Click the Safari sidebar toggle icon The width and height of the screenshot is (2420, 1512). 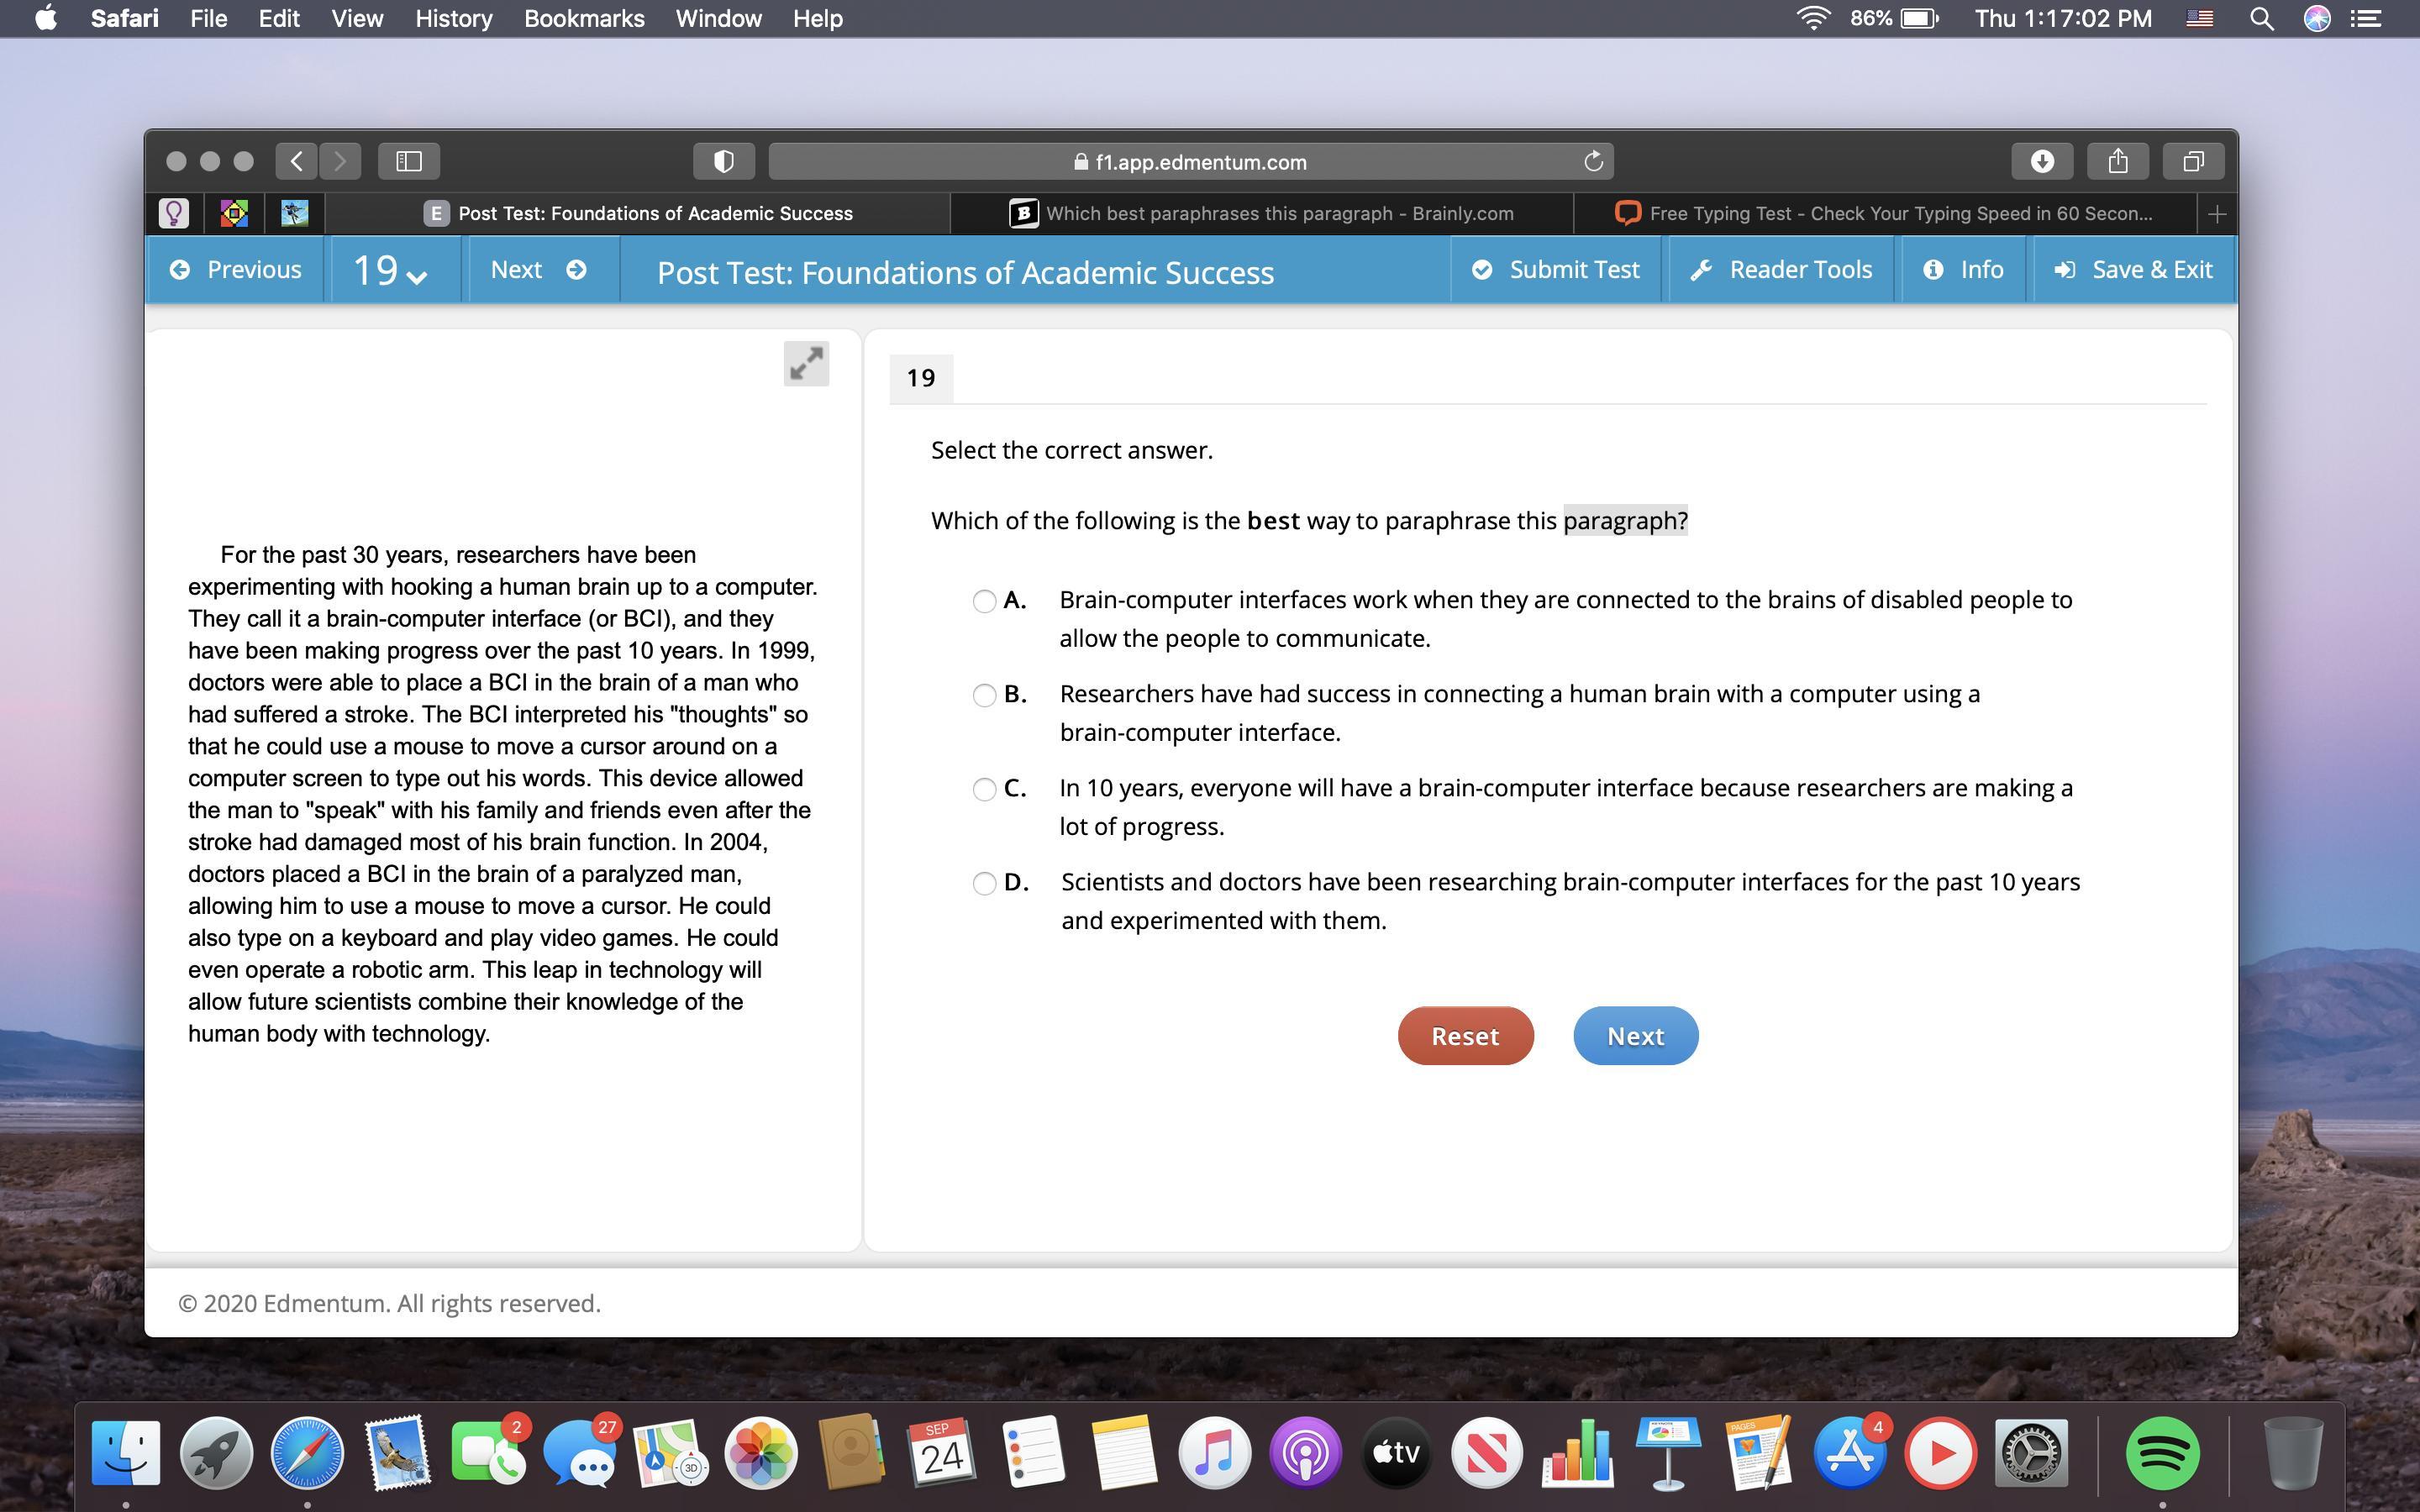click(x=409, y=161)
